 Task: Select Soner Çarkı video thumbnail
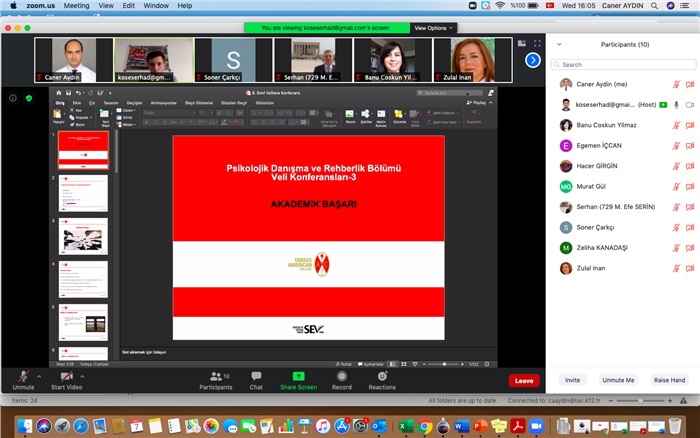pos(233,60)
